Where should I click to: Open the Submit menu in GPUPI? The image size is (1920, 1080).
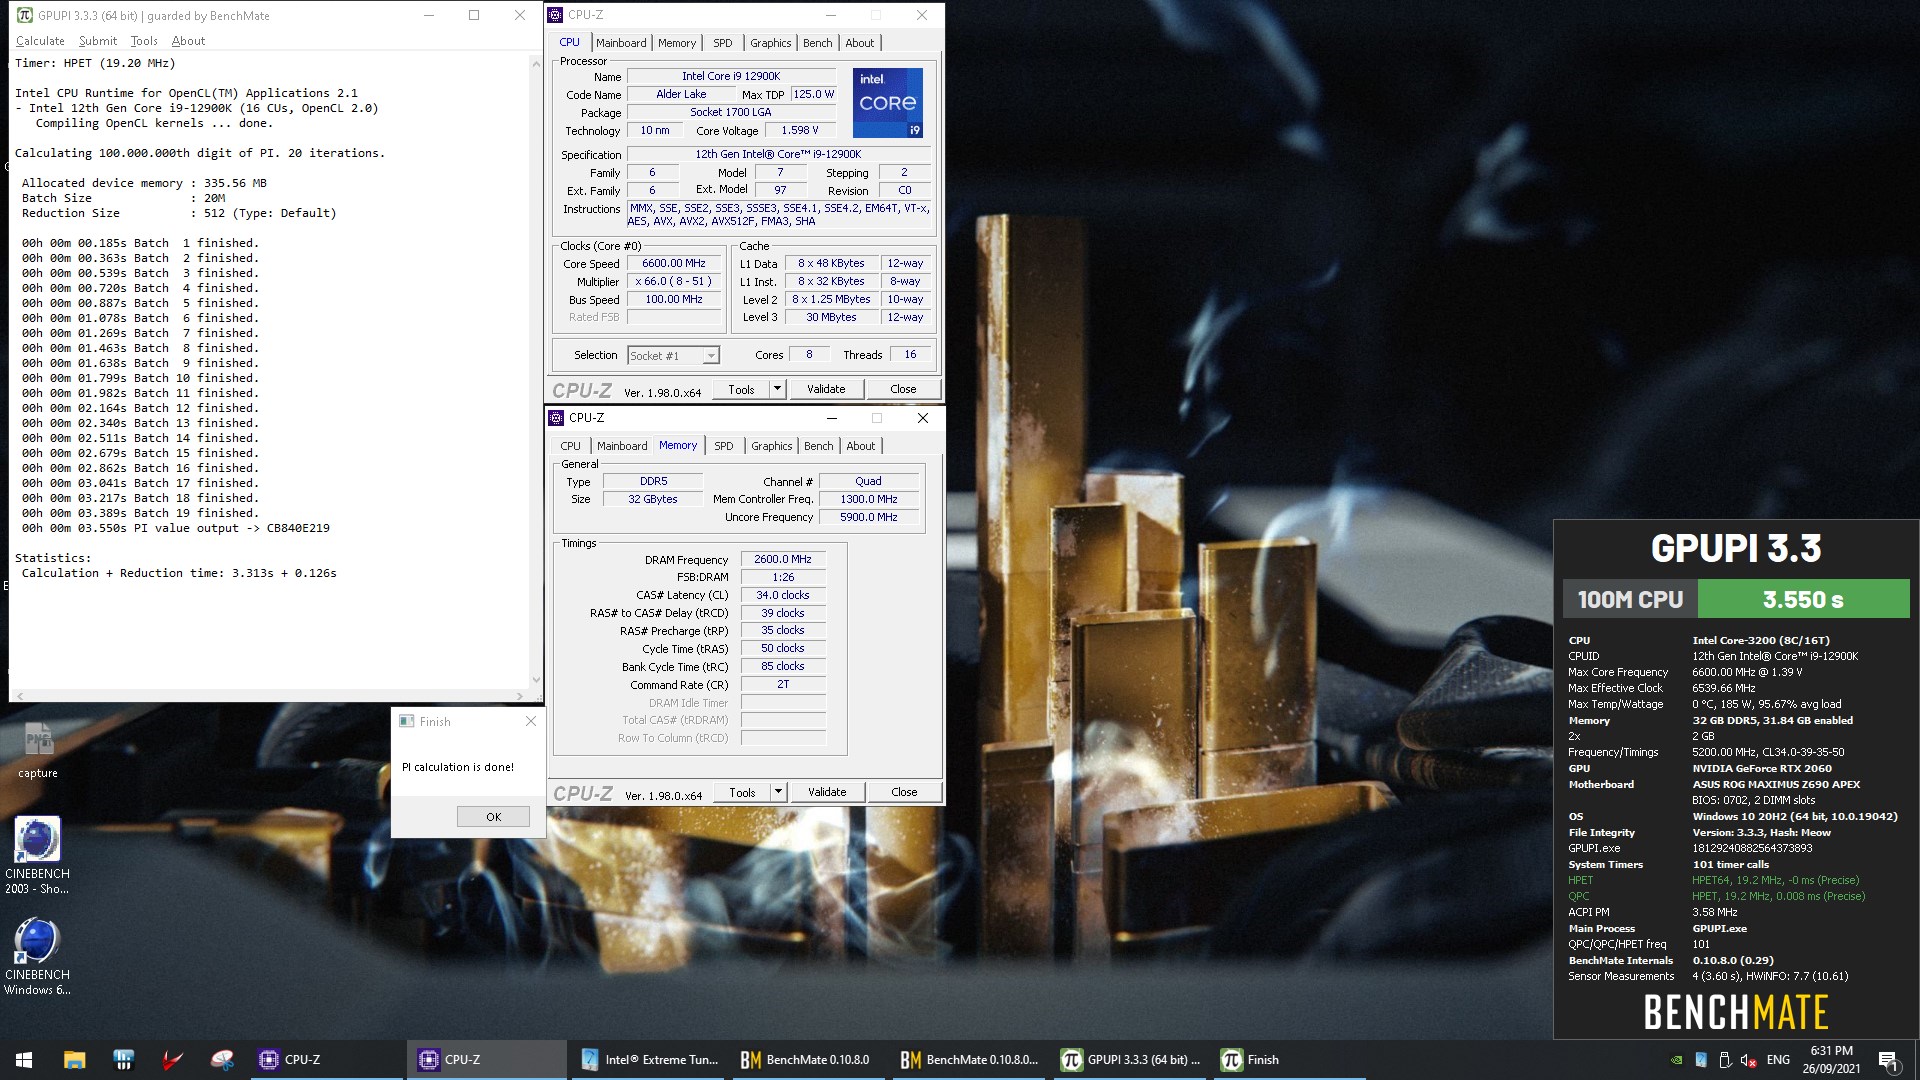[98, 41]
